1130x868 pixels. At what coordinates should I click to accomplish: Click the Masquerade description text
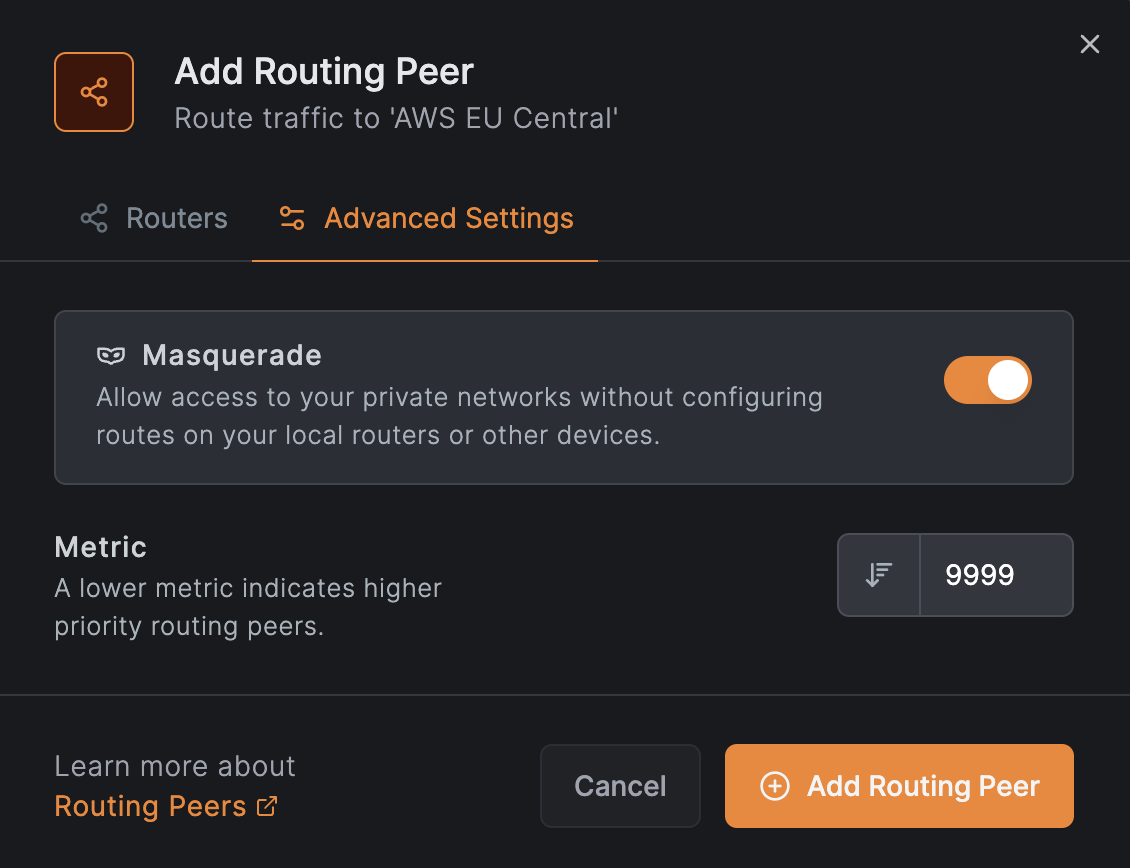click(x=459, y=416)
